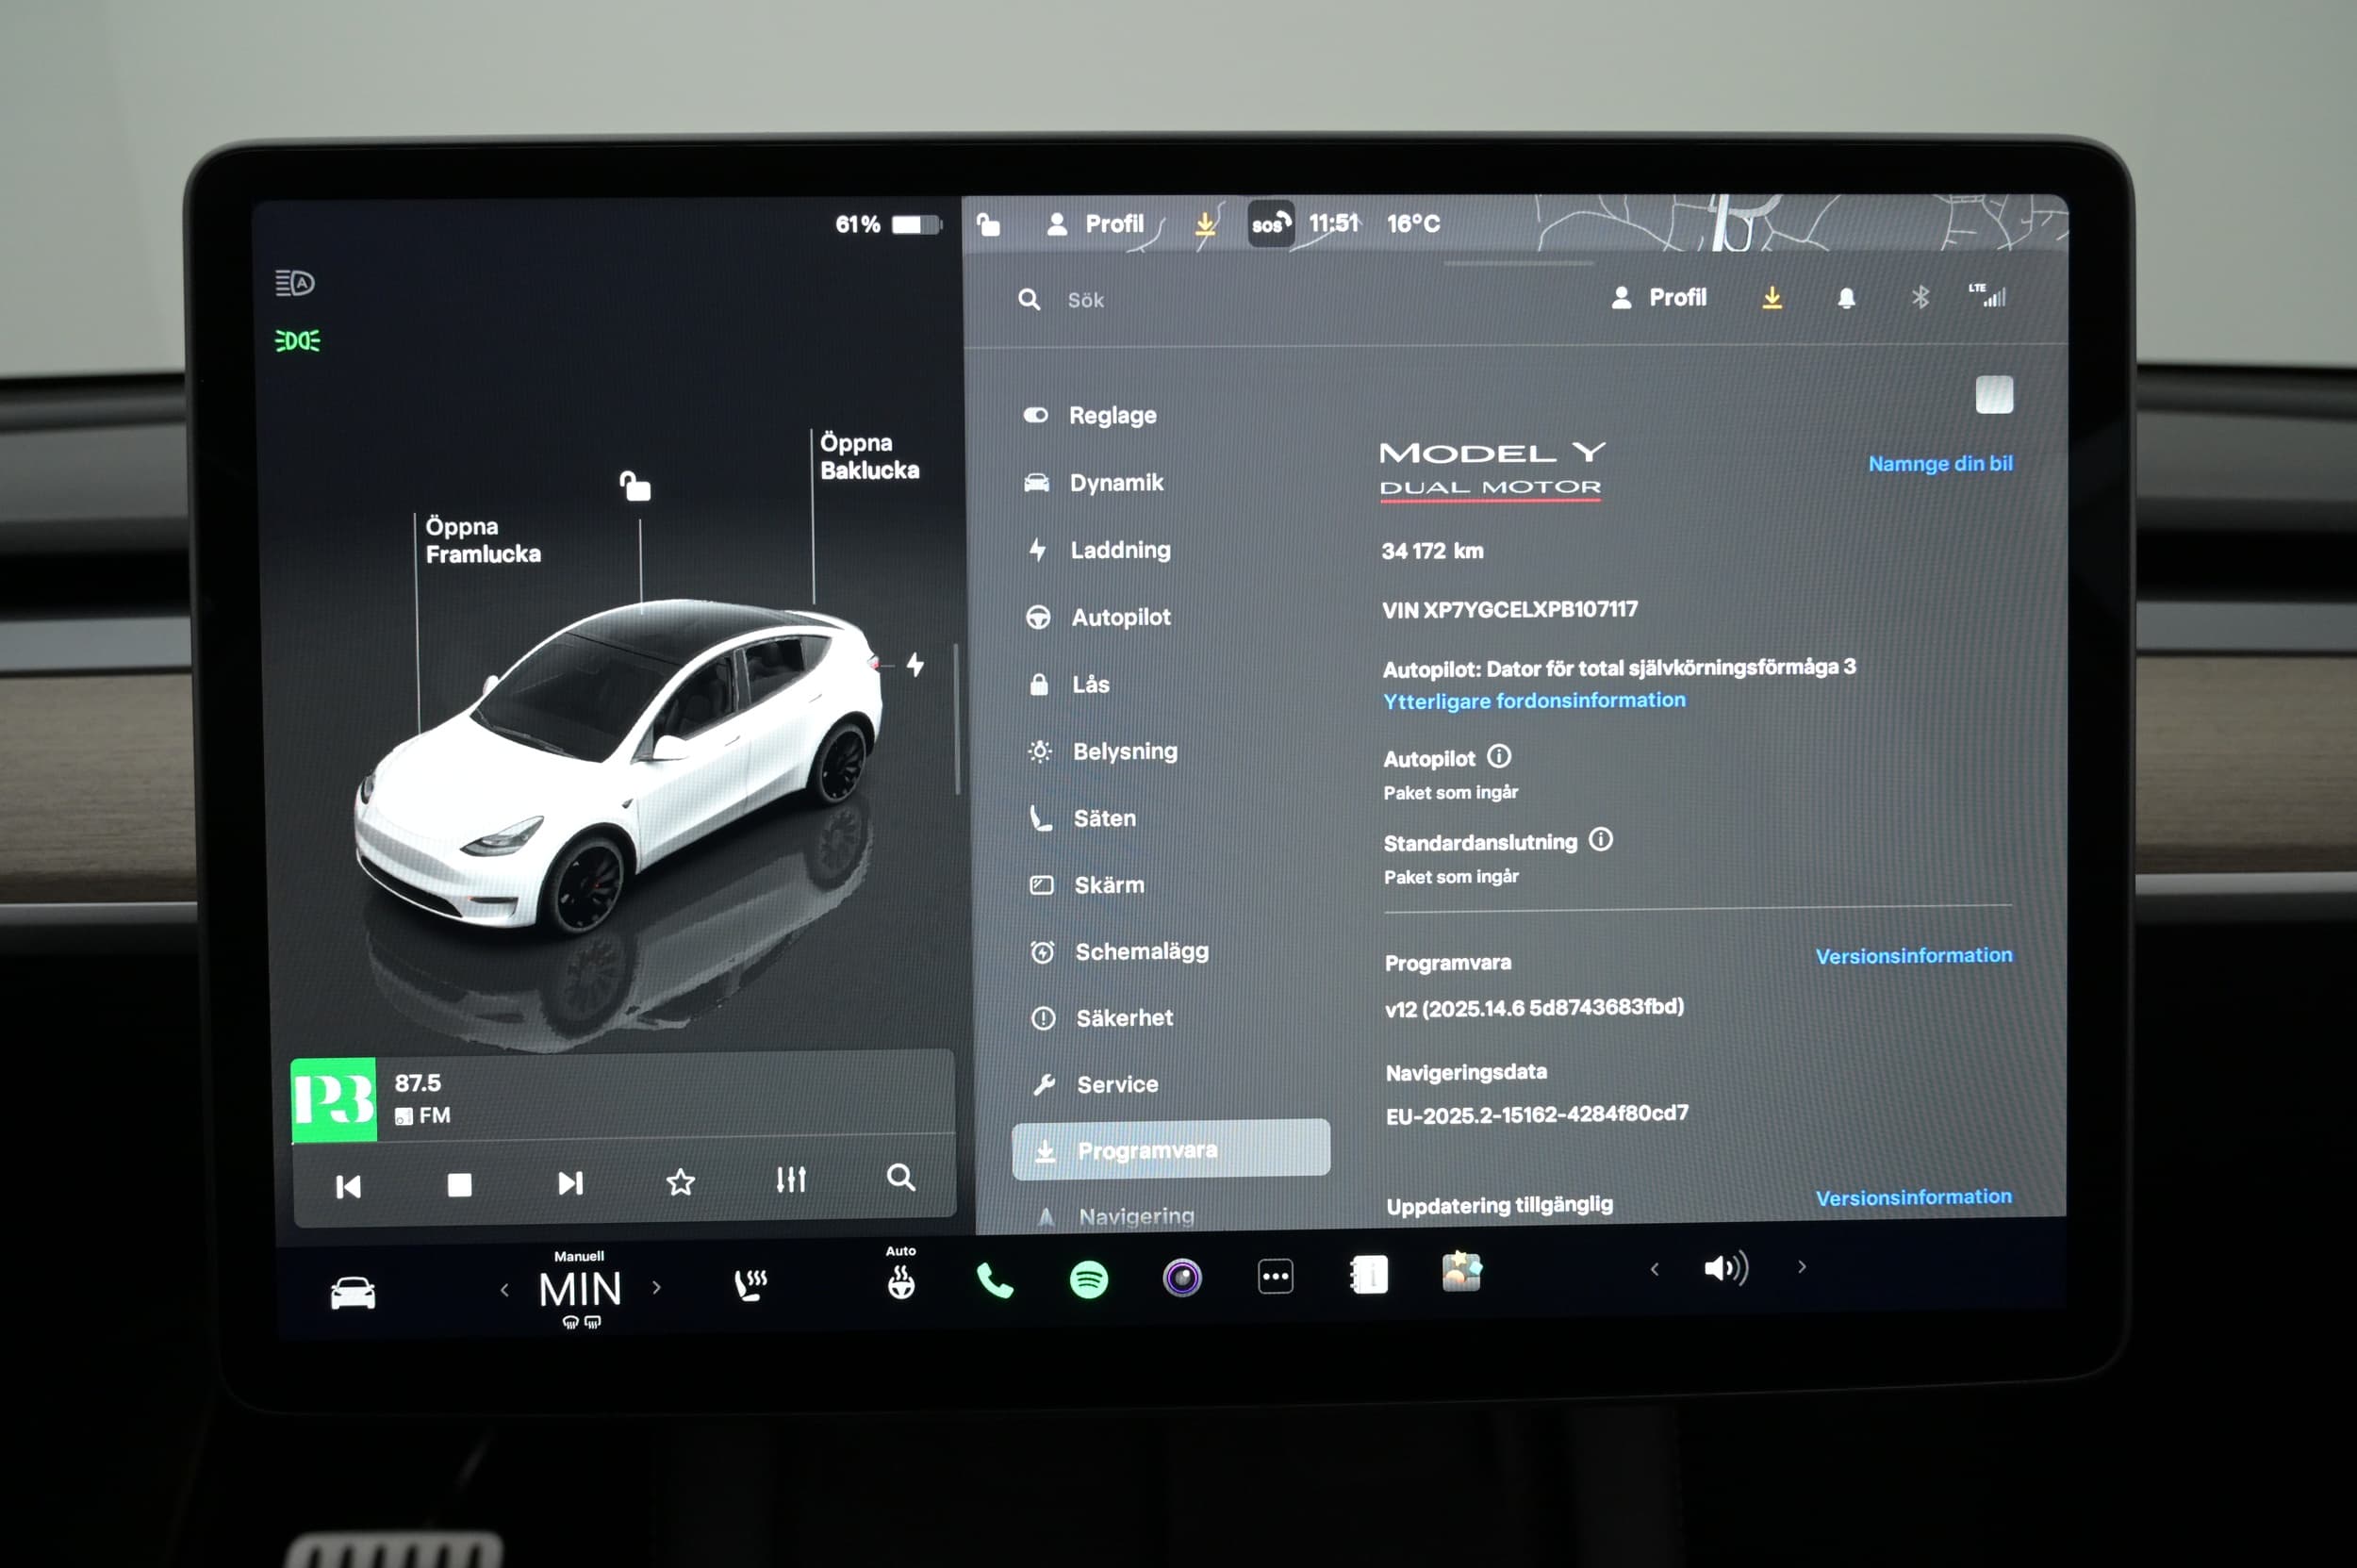Image resolution: width=2357 pixels, height=1568 pixels.
Task: Toggle the auto high beam indicator
Action: click(x=295, y=283)
